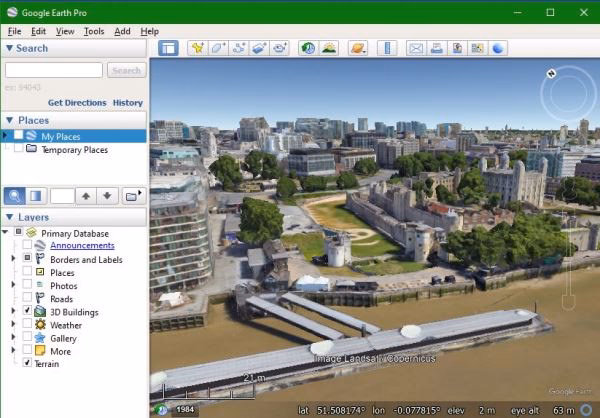View in Google Maps icon
This screenshot has height=418, width=600.
click(477, 48)
